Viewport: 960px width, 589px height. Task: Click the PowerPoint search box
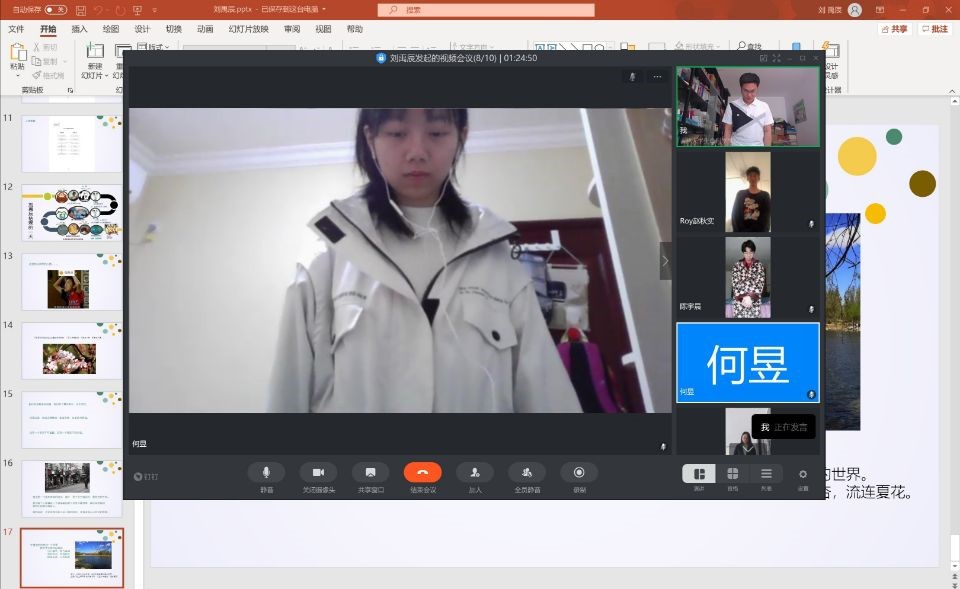(486, 9)
